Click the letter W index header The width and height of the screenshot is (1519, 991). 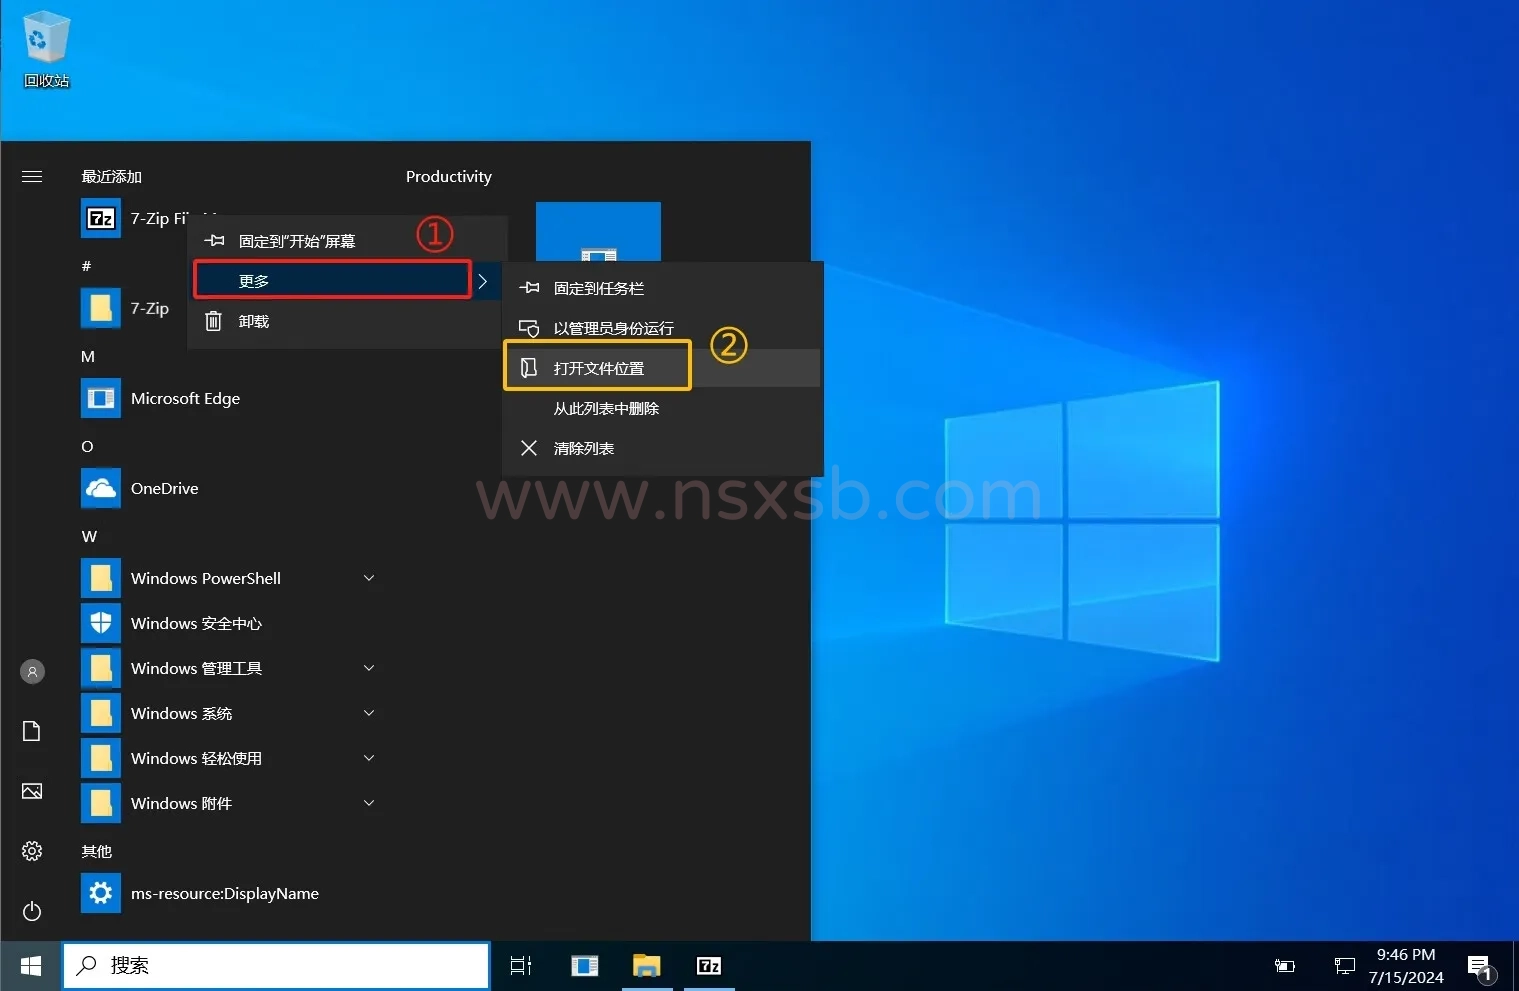(x=89, y=537)
